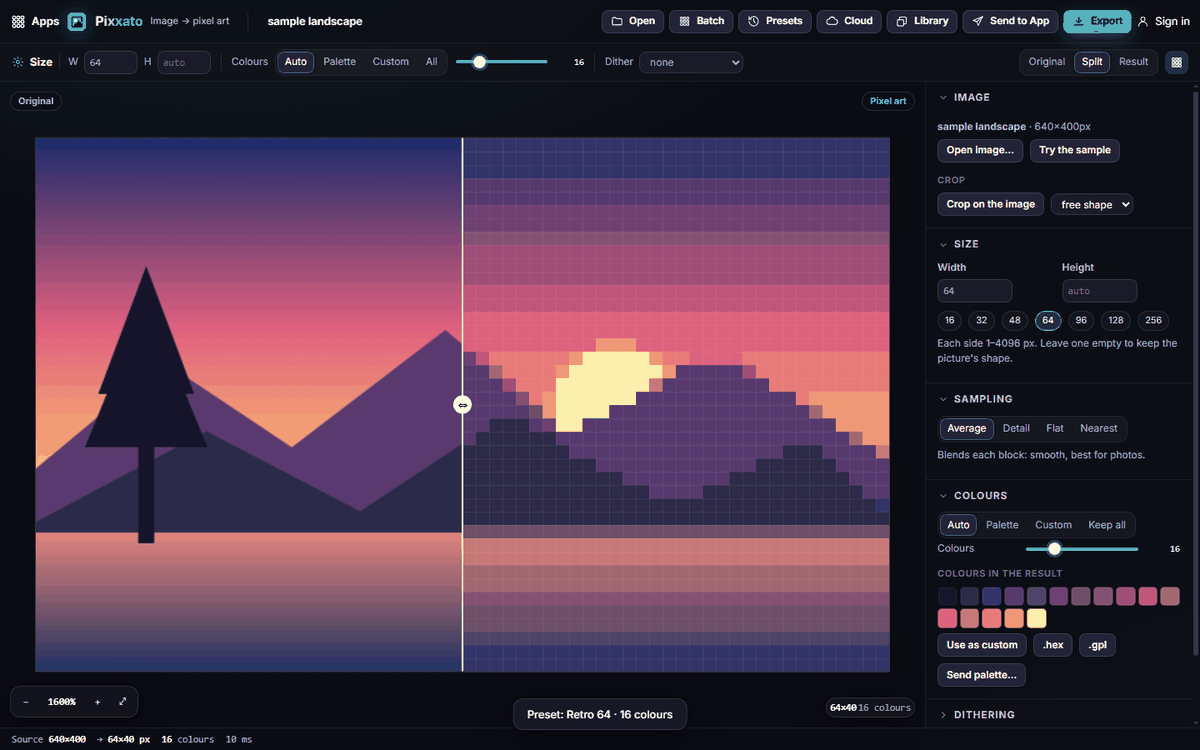The width and height of the screenshot is (1200, 750).
Task: Click the toolbar W width field
Action: (x=110, y=62)
